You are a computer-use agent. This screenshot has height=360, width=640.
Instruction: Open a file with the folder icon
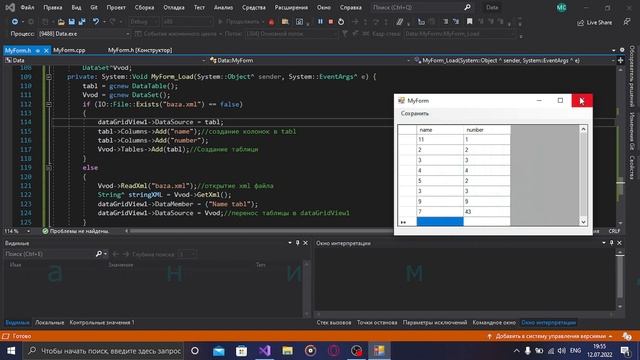click(x=61, y=22)
